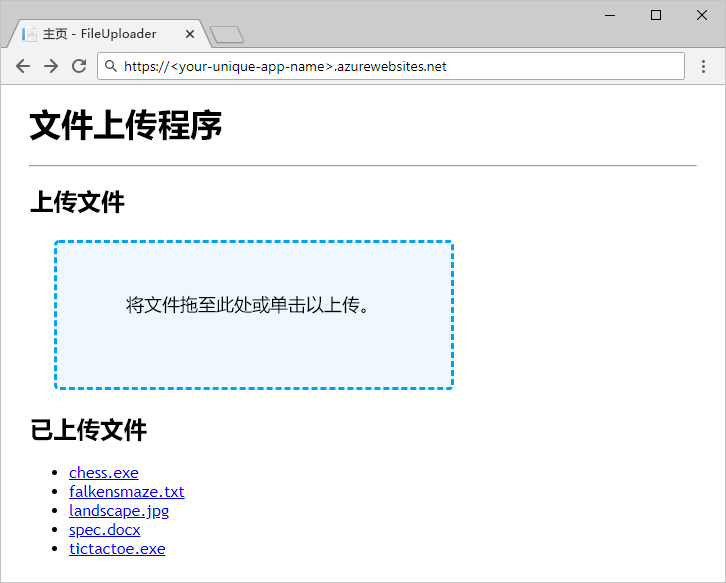Click the 上传文件 section heading

77,202
